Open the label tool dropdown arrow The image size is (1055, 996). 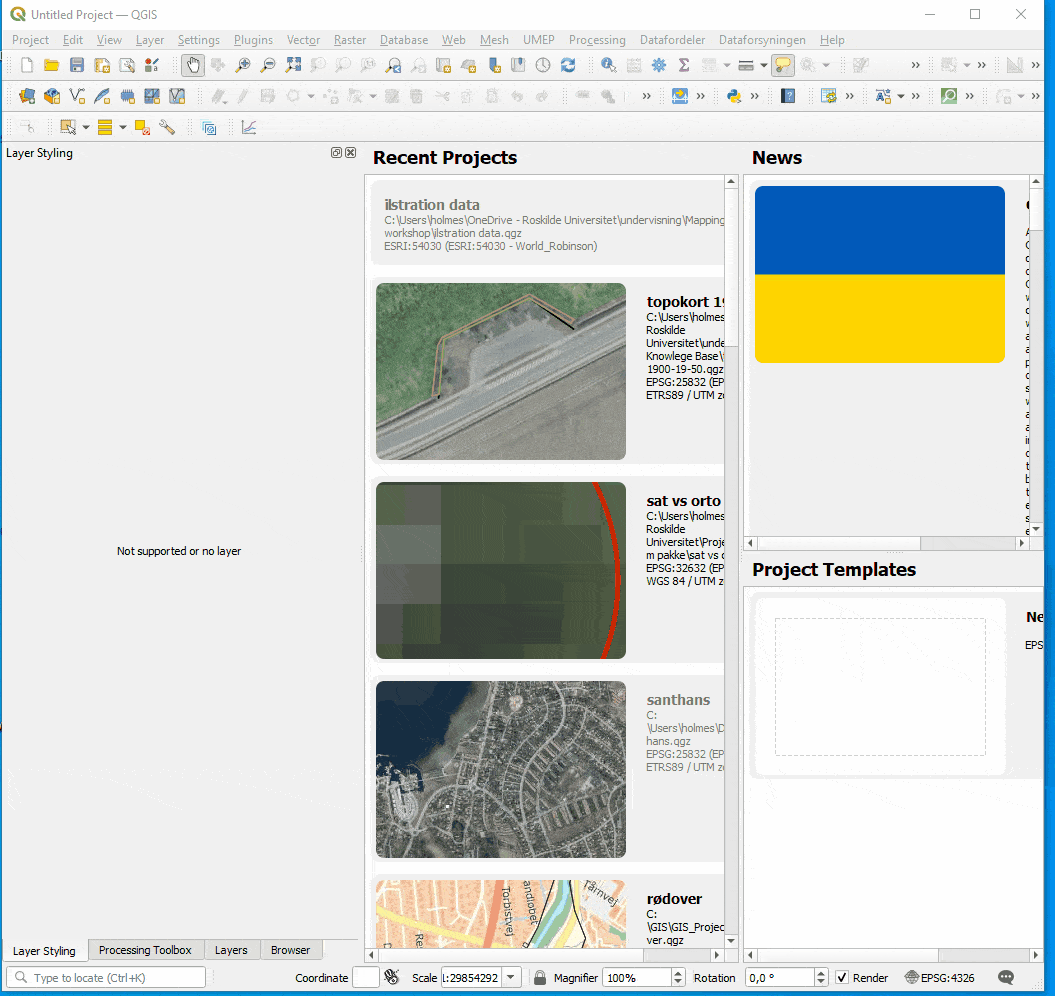900,96
